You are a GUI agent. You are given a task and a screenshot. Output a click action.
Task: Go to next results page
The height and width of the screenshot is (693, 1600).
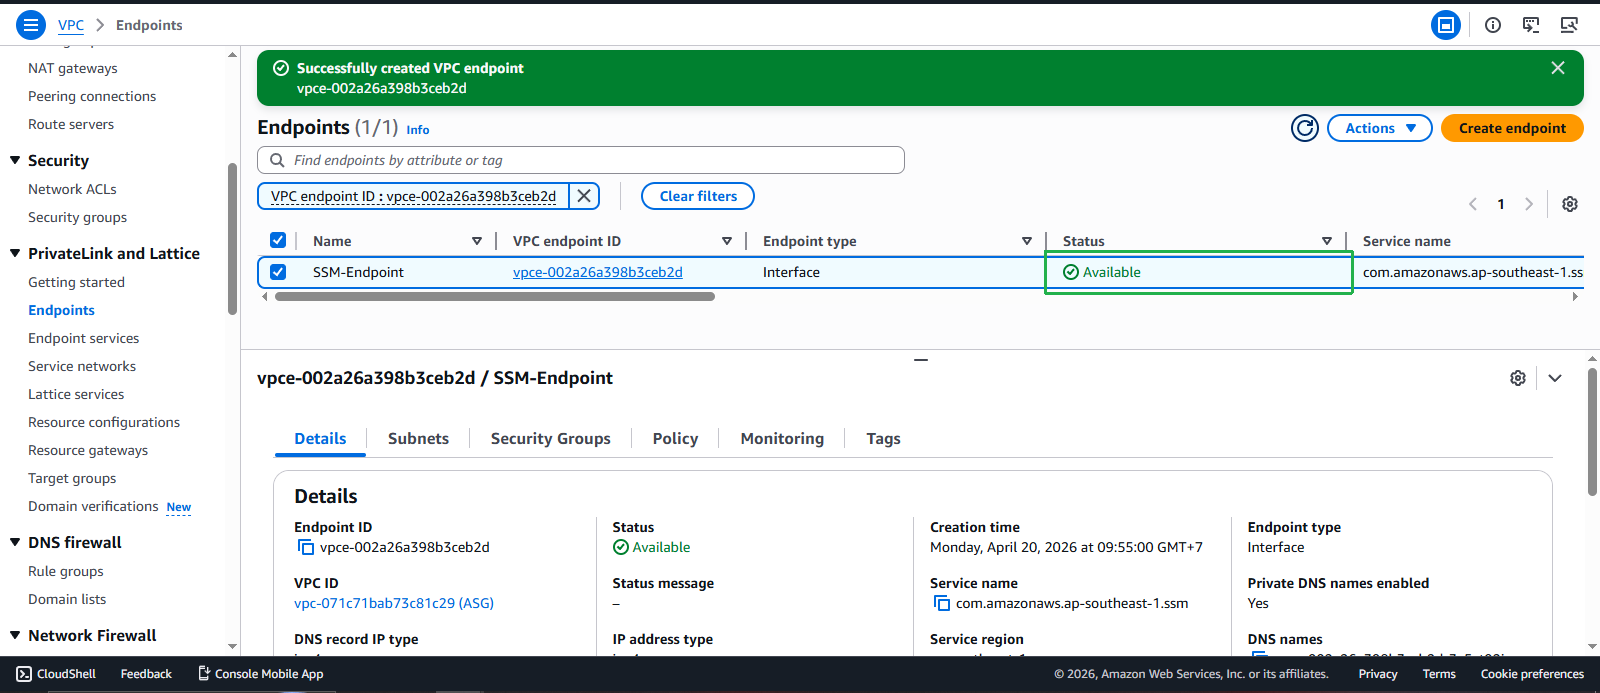(x=1529, y=204)
